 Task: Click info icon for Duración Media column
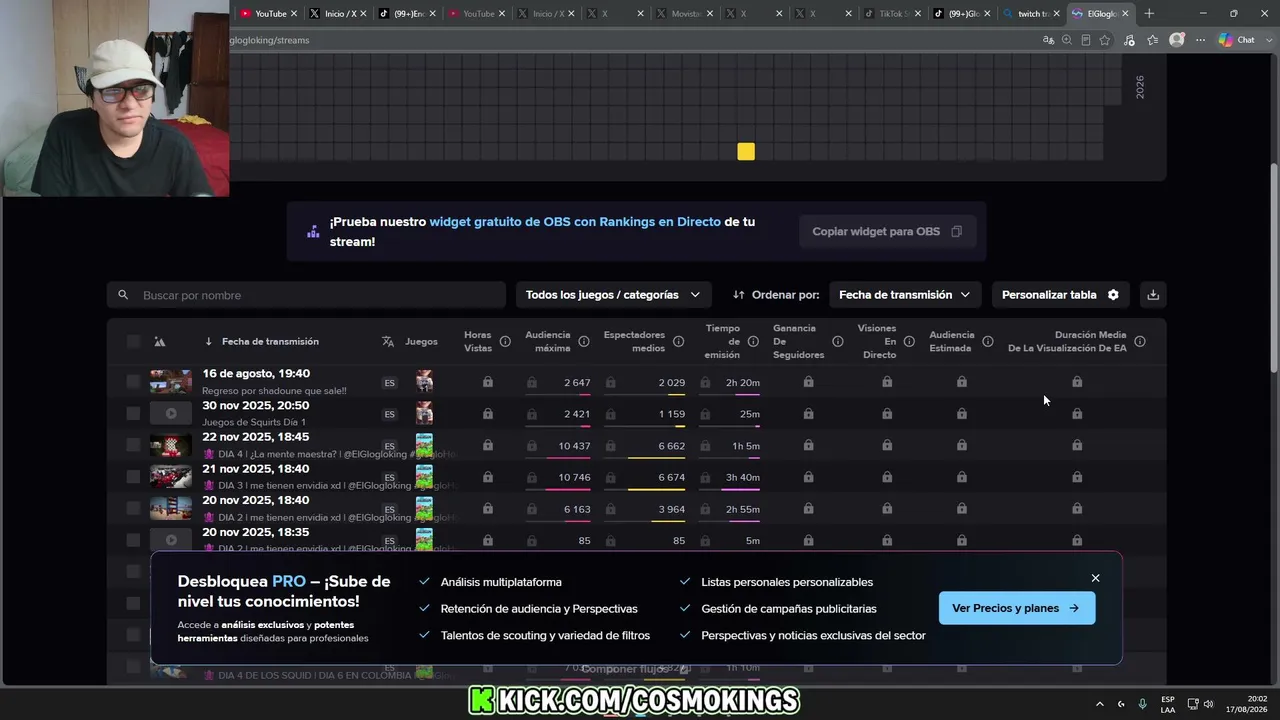click(x=1140, y=342)
